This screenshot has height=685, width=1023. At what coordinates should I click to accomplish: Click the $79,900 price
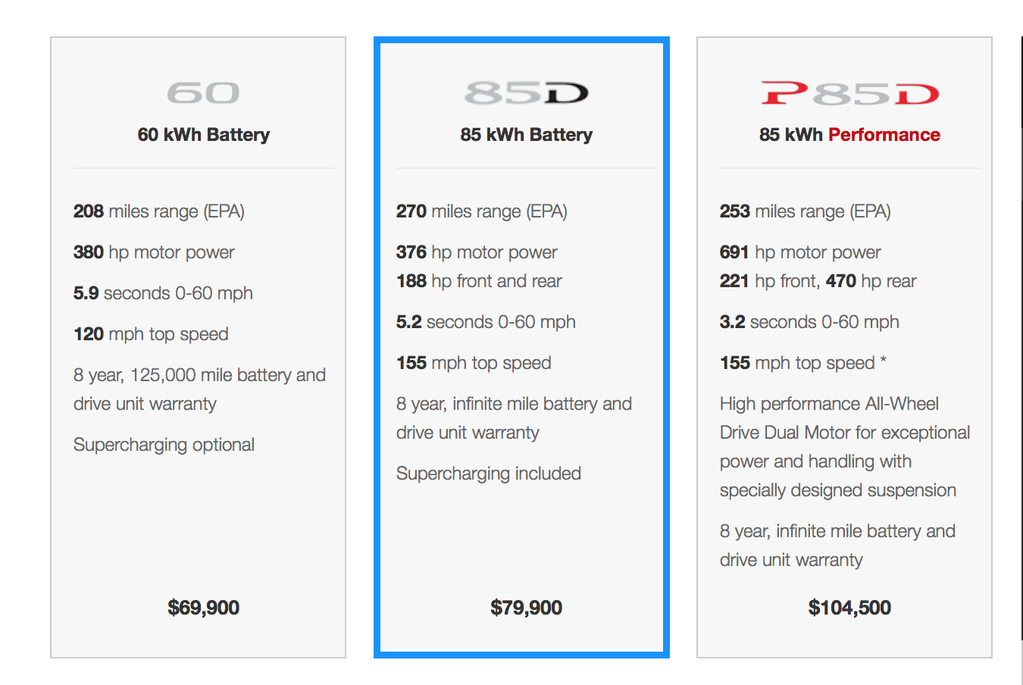pyautogui.click(x=526, y=607)
